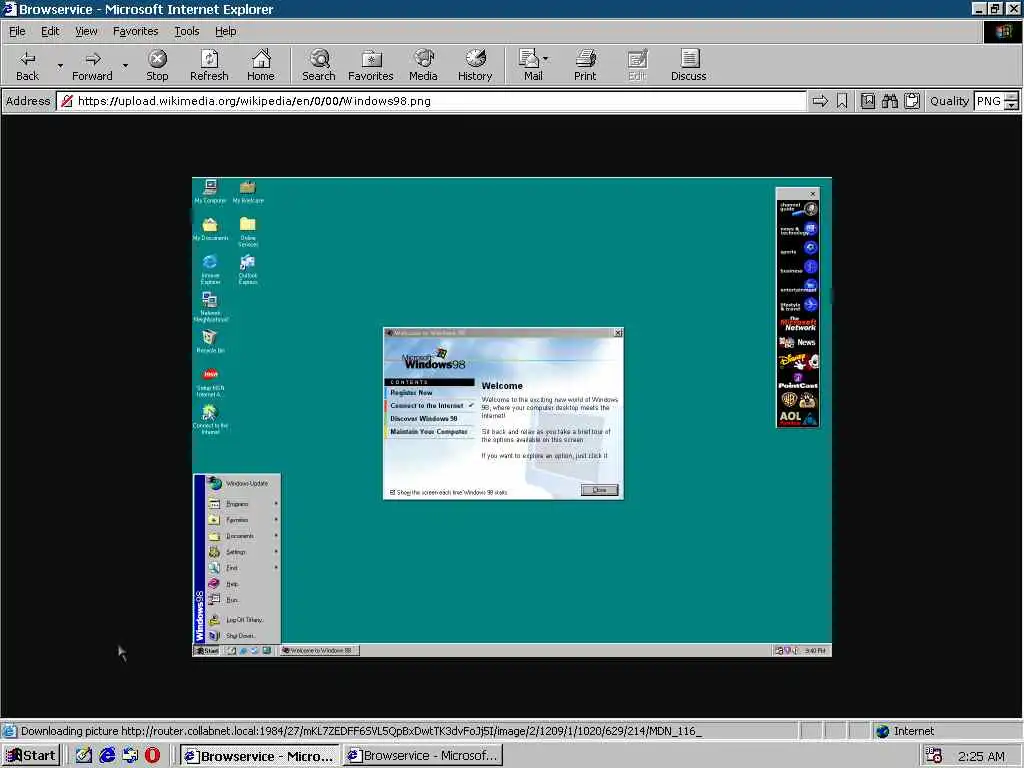Click the binoculars find icon
1024x768 pixels.
pos(889,101)
